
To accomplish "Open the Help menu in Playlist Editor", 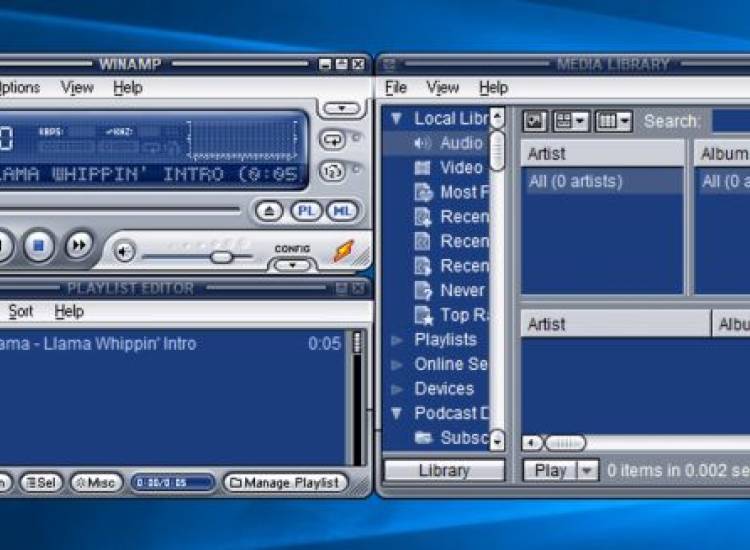I will [x=69, y=311].
